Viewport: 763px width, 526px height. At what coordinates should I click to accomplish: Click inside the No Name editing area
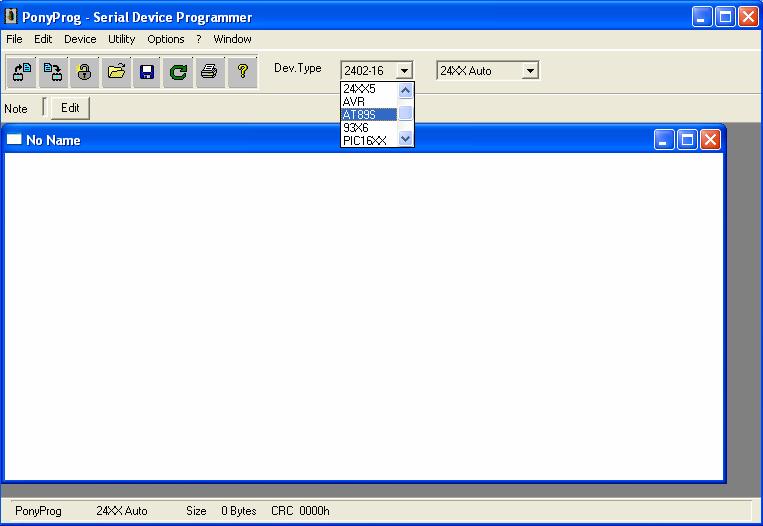click(363, 316)
